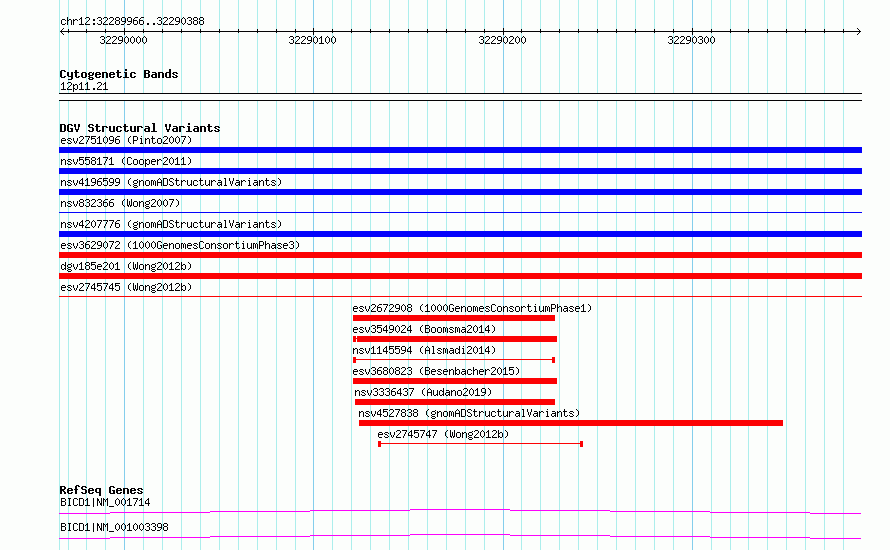The height and width of the screenshot is (550, 890).
Task: Click the esv2751096 (Pinto2007) label
Action: click(126, 140)
